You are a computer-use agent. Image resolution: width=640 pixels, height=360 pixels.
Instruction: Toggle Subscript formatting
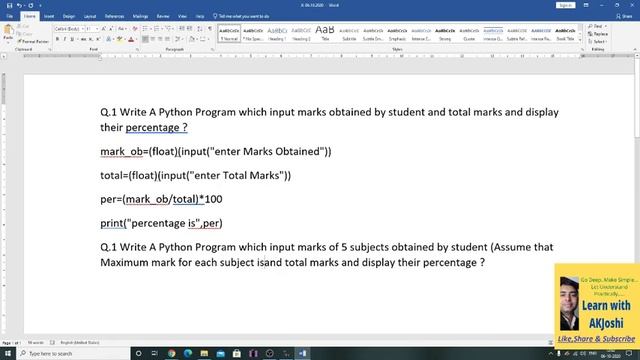point(91,39)
